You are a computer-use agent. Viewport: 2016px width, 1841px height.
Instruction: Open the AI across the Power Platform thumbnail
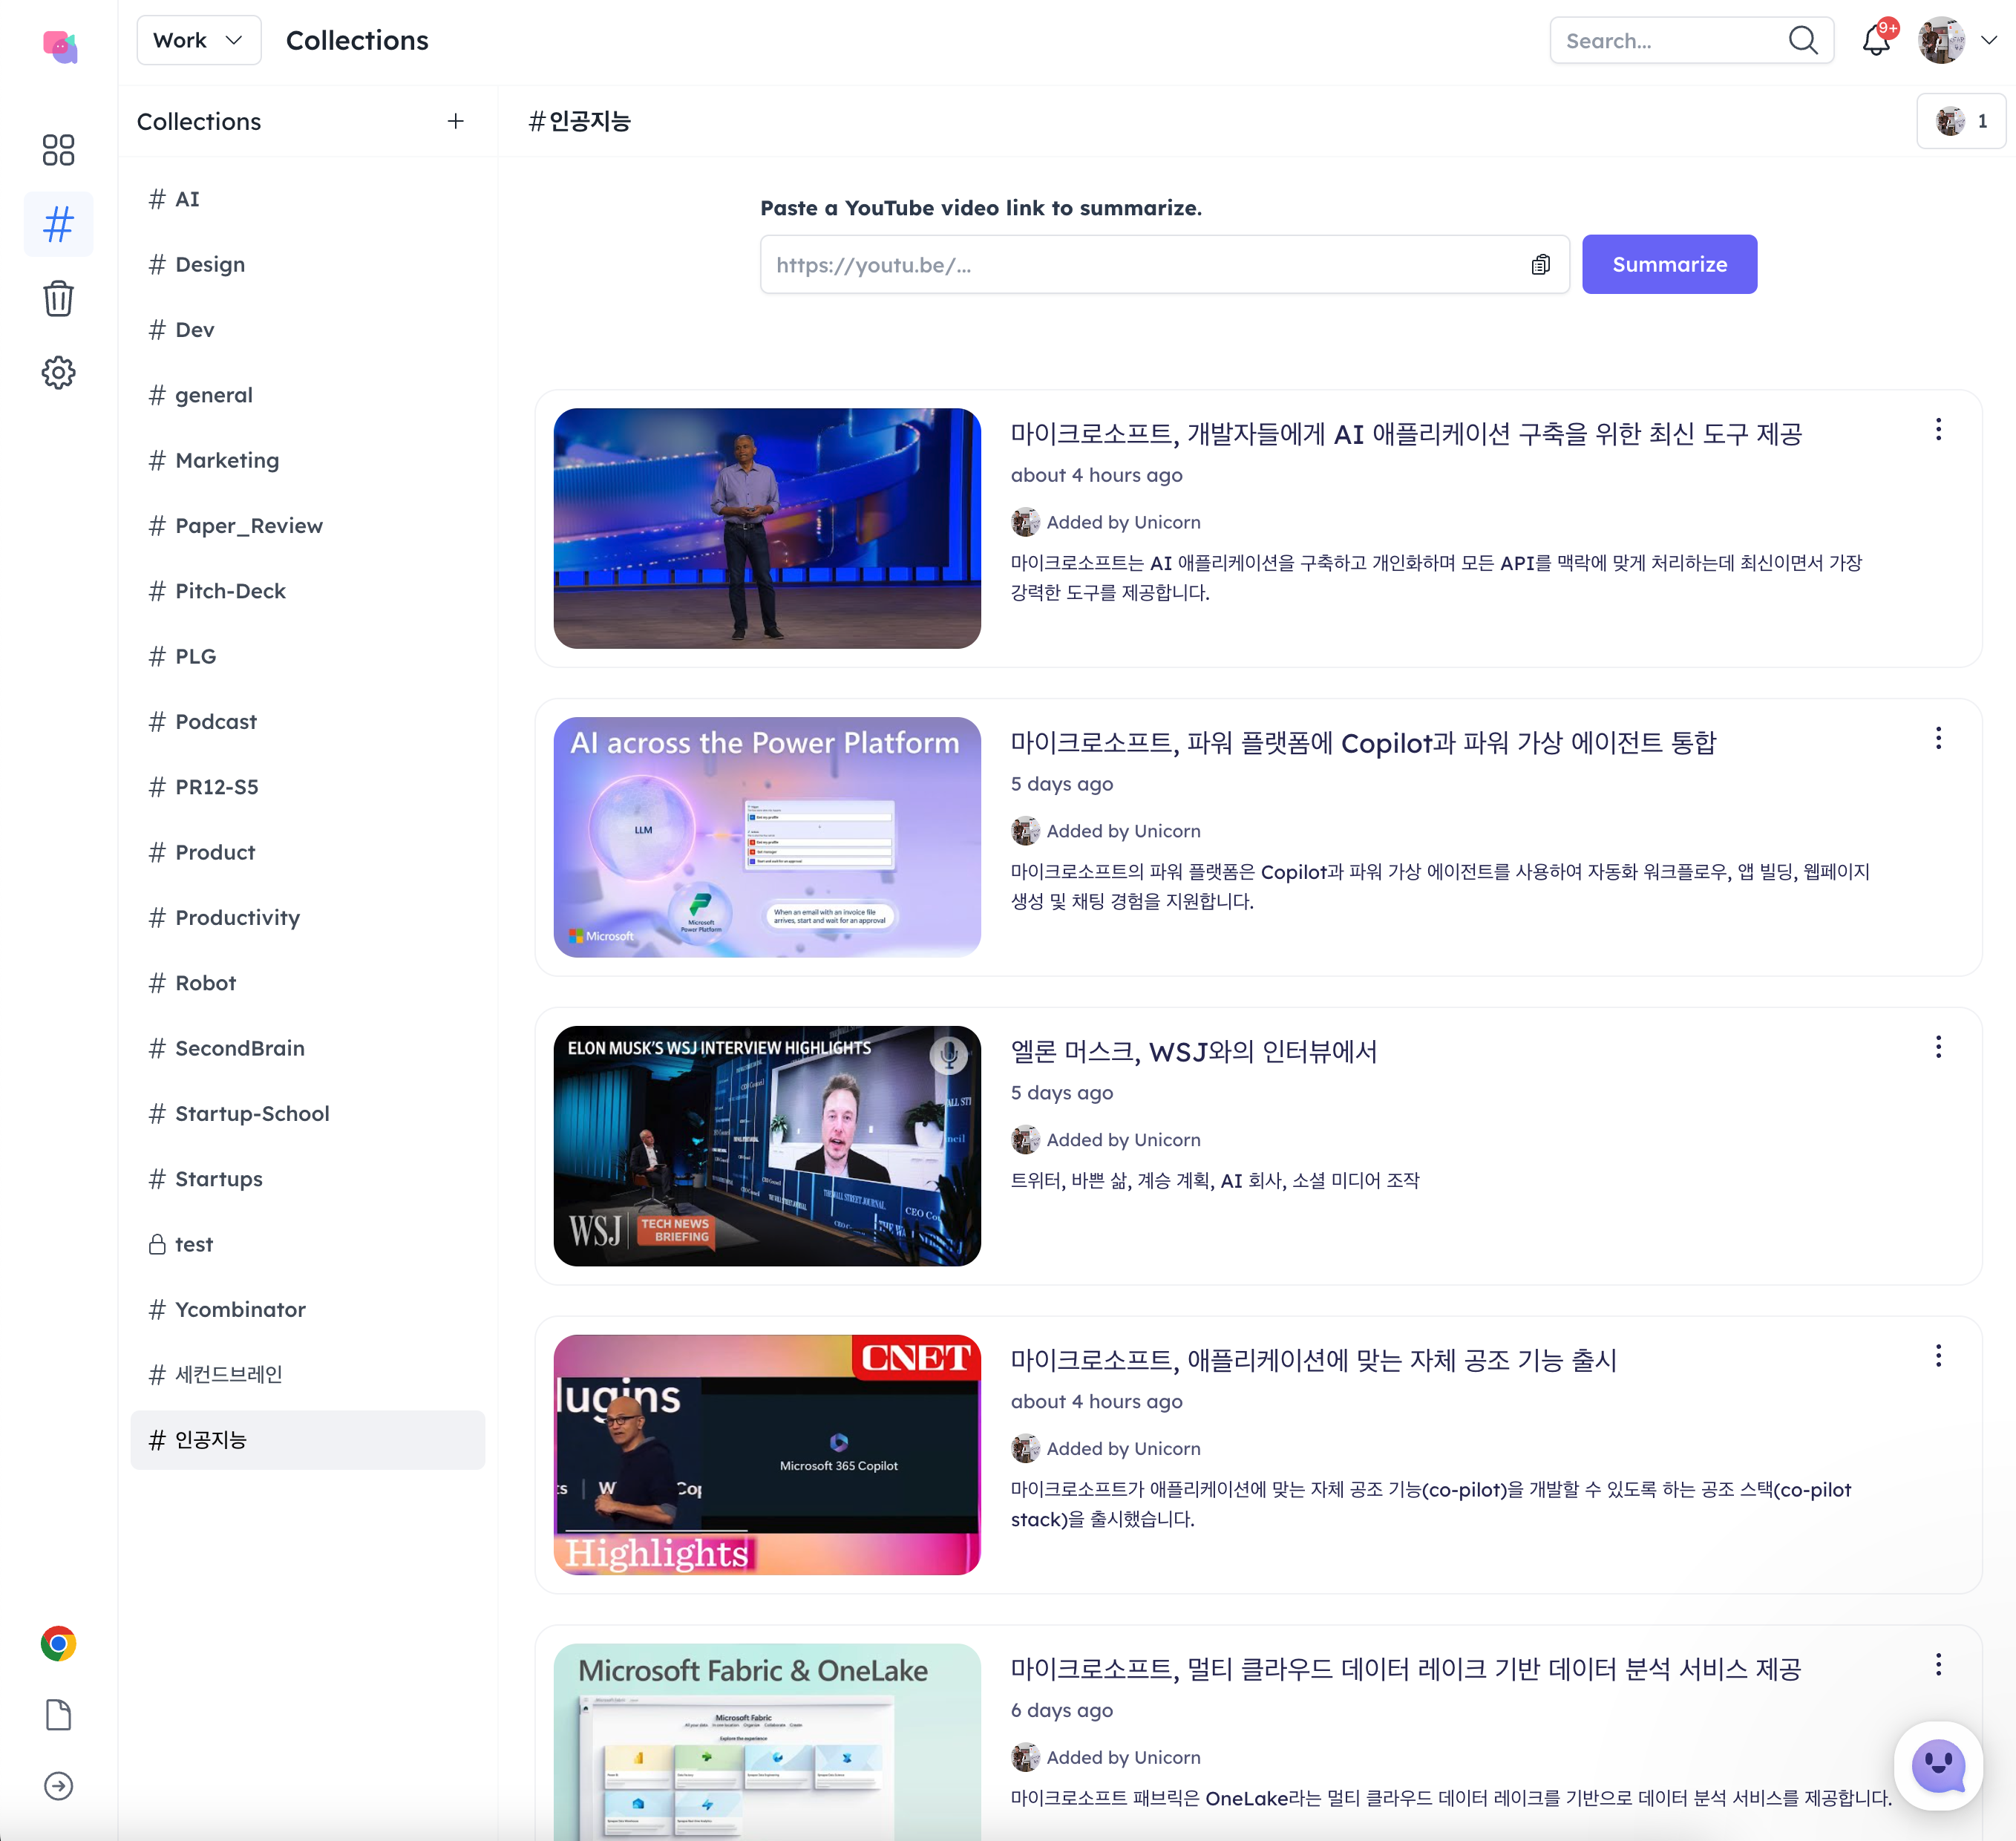[767, 837]
